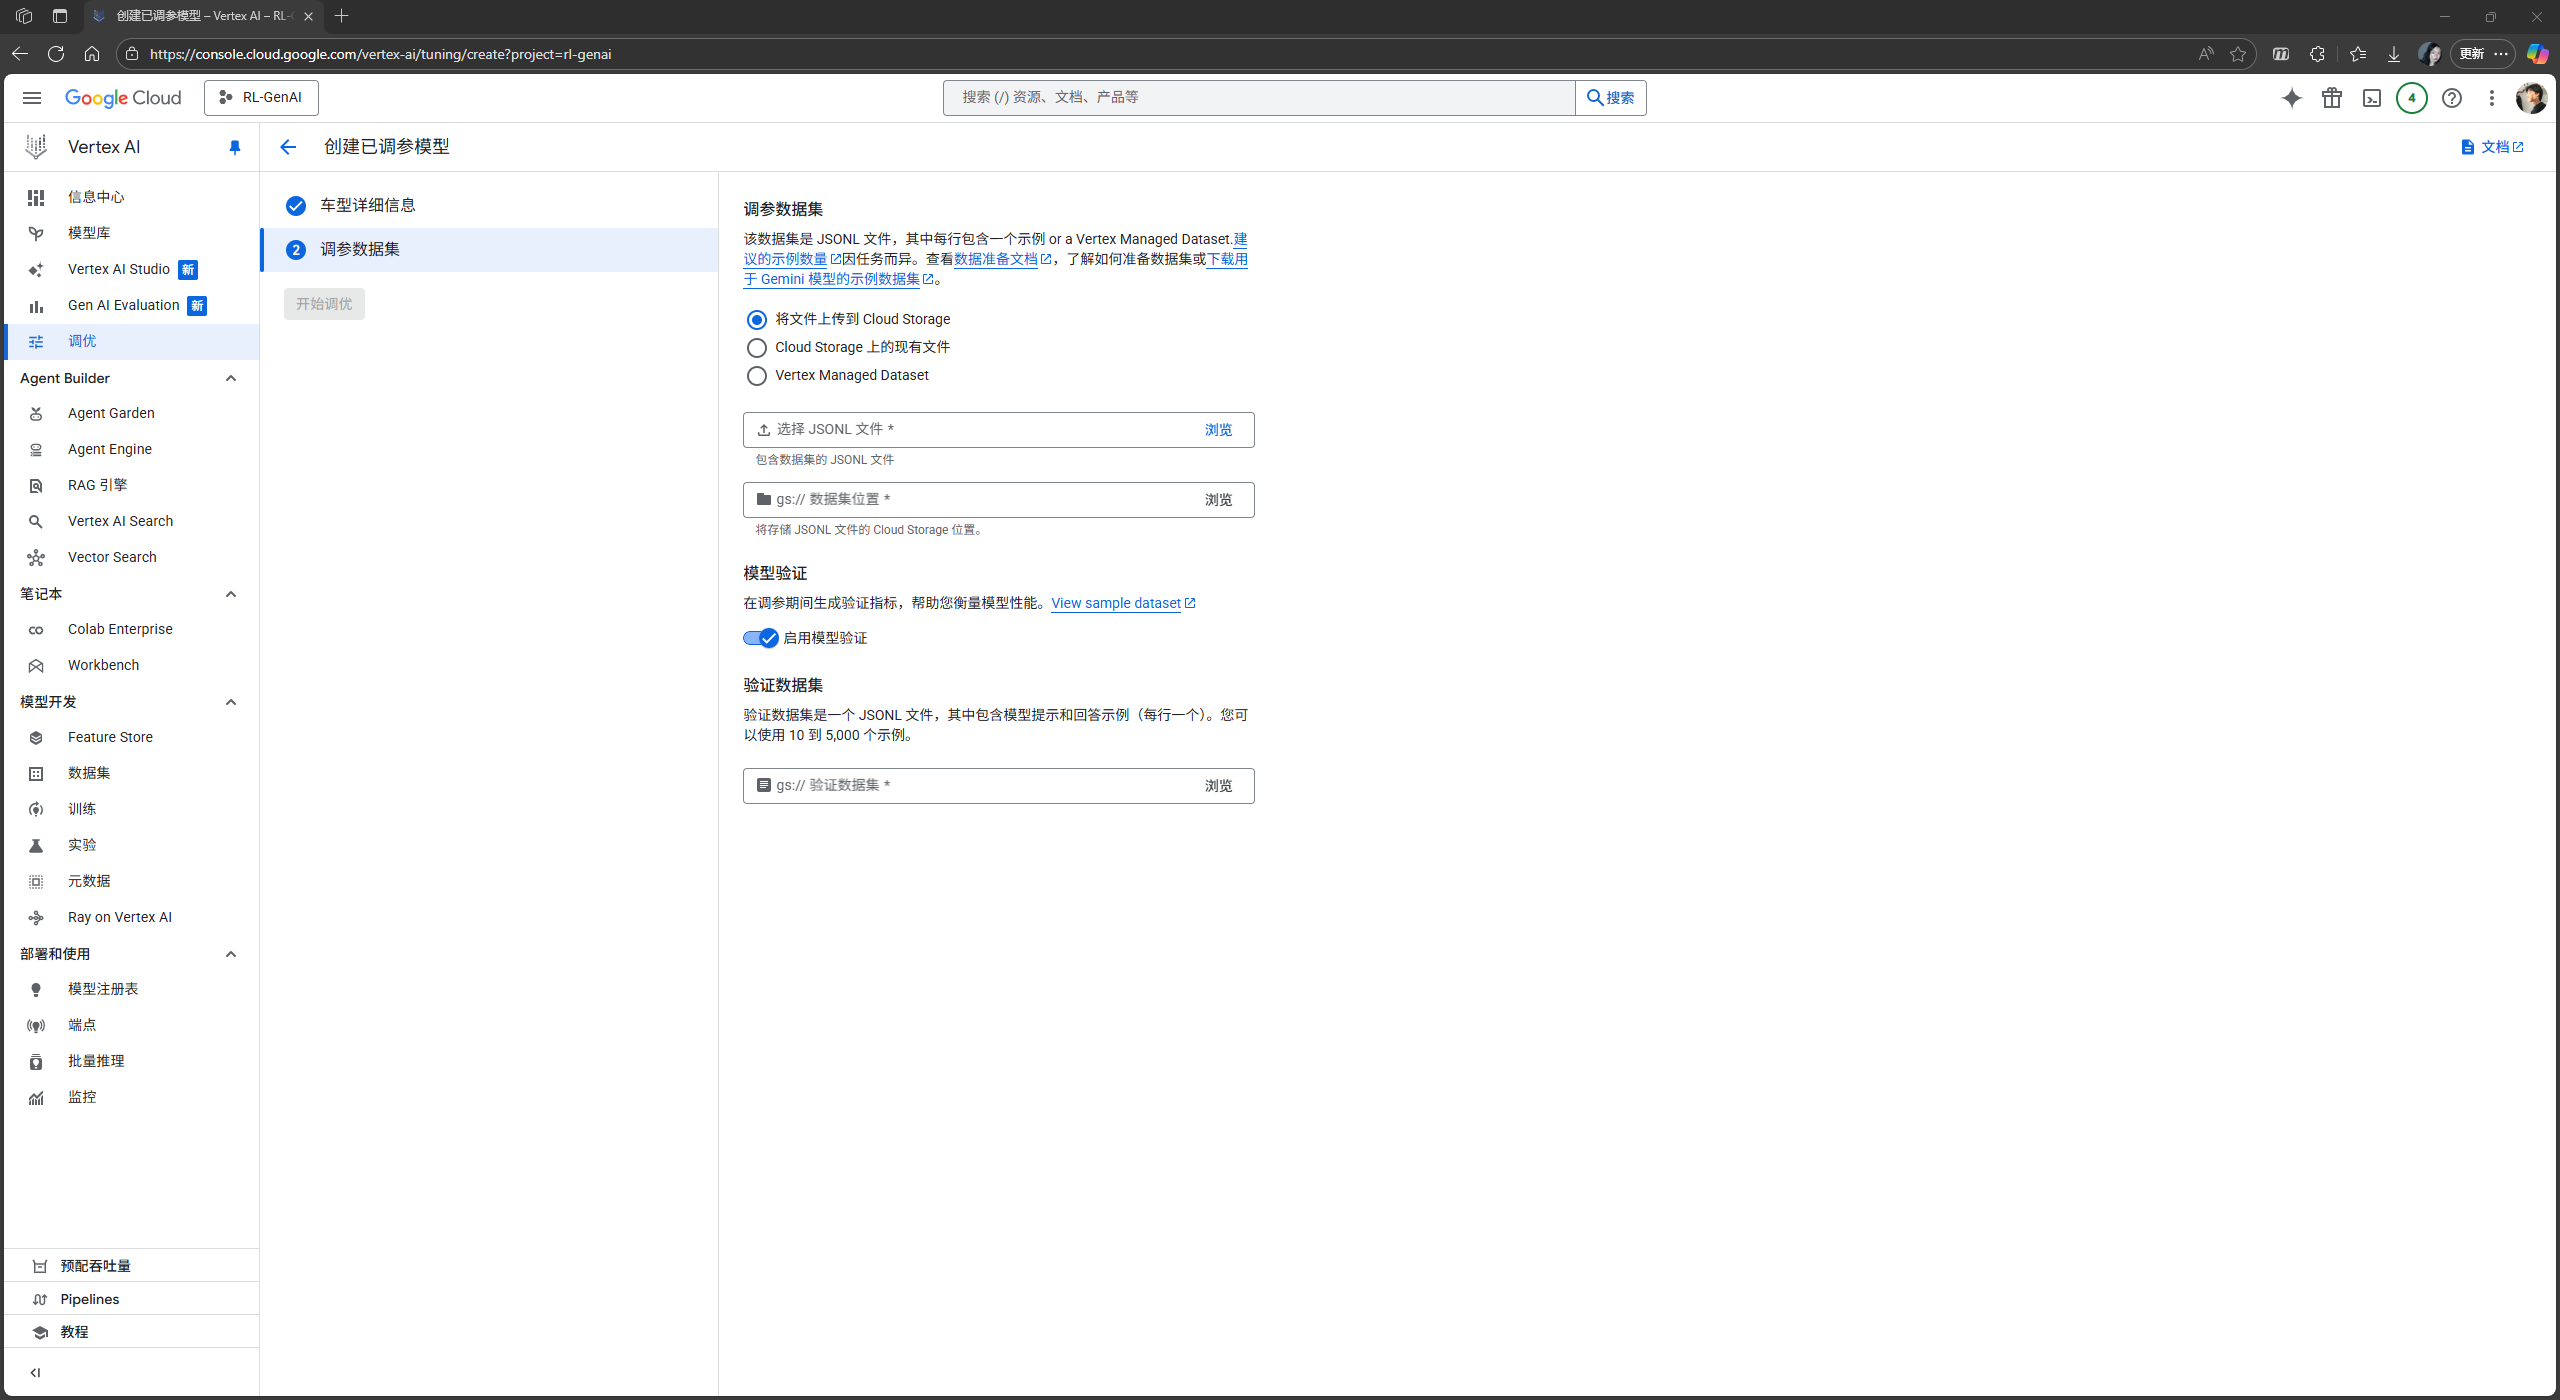
Task: Bookmark this page with star icon
Action: point(2238,54)
